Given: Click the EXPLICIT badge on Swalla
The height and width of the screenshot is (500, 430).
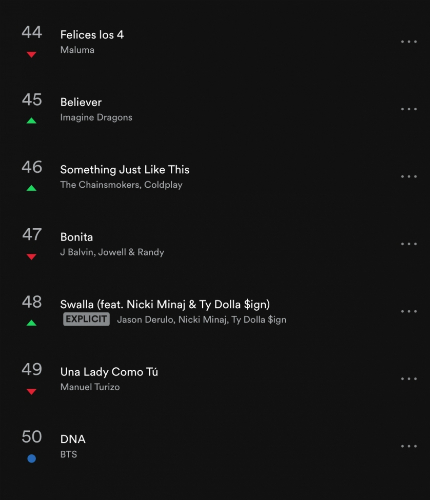Looking at the screenshot, I should (x=86, y=319).
